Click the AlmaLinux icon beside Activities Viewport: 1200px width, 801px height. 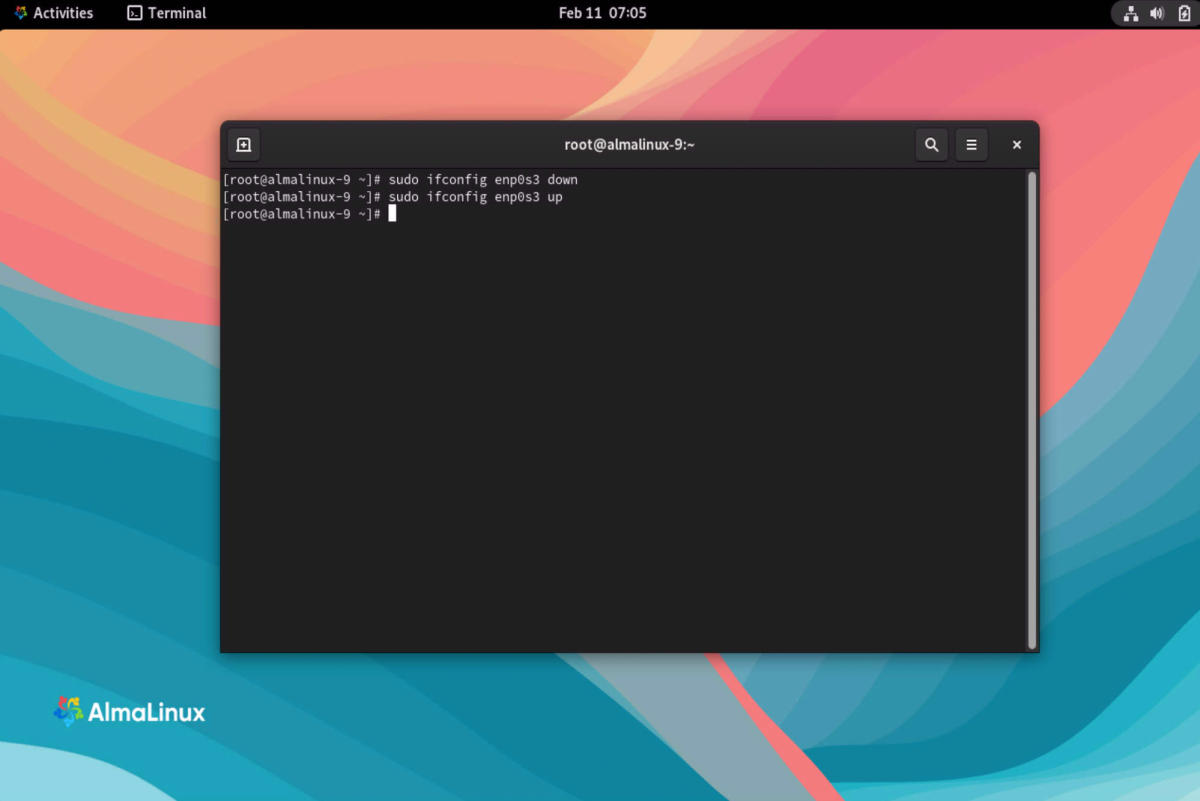coord(21,14)
